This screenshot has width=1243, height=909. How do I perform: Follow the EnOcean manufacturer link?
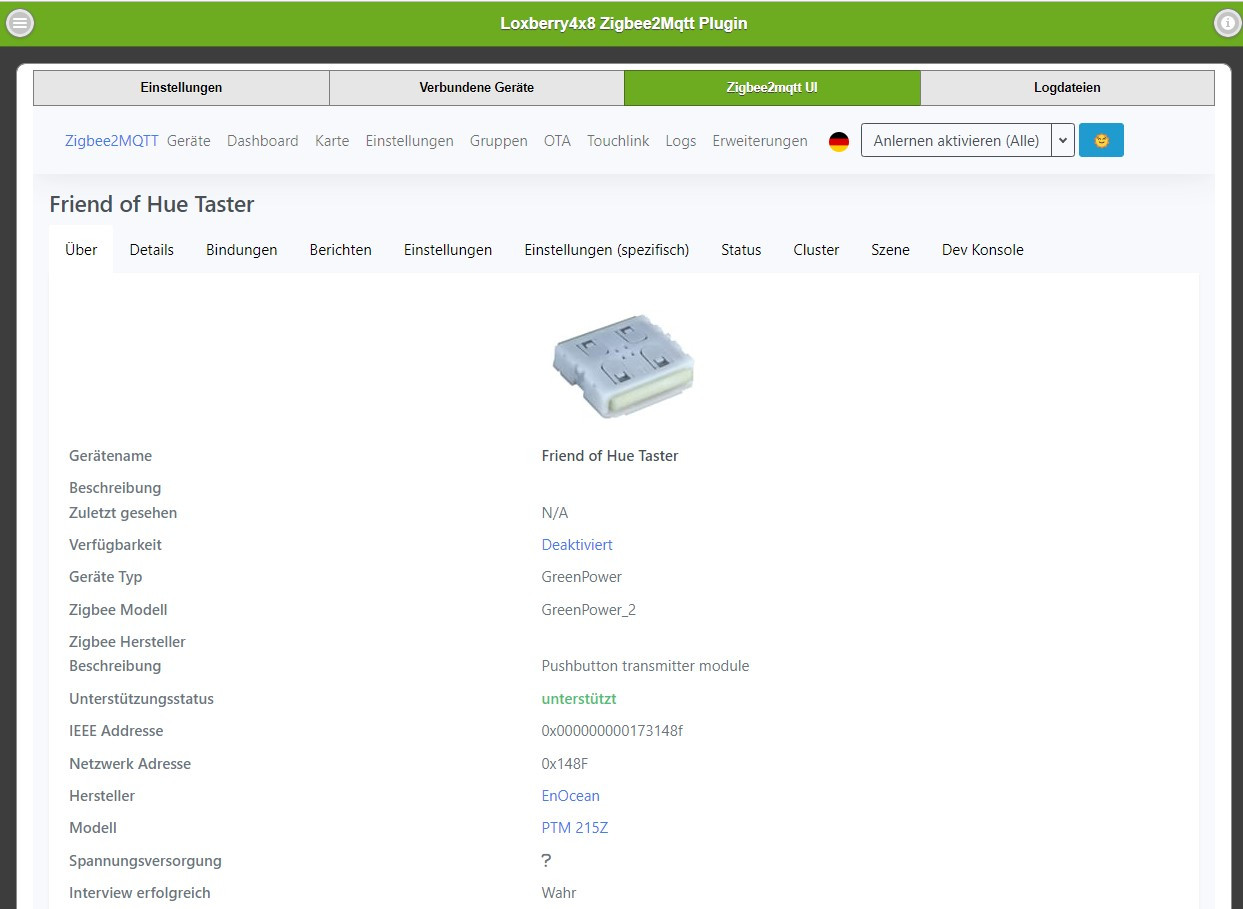tap(571, 796)
